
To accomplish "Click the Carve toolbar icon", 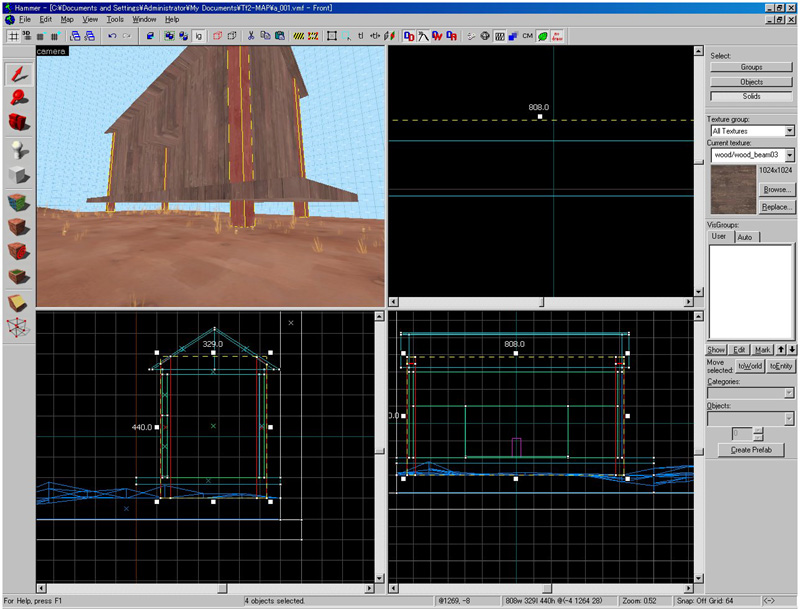I will (x=150, y=36).
